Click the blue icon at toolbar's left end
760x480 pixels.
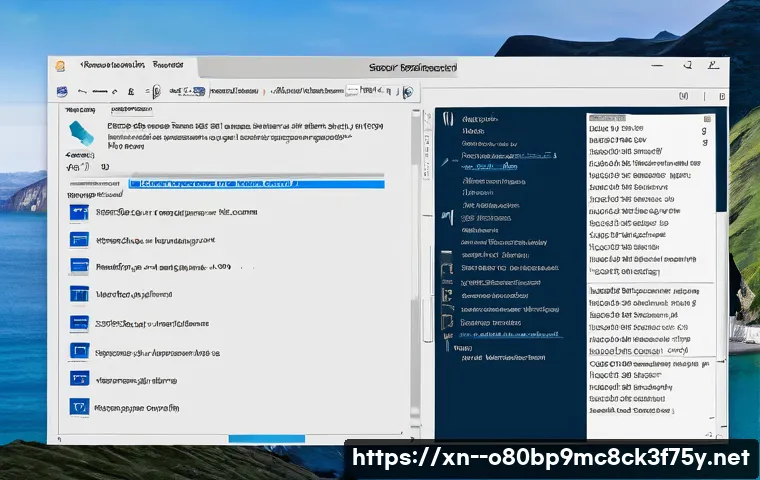pos(63,91)
